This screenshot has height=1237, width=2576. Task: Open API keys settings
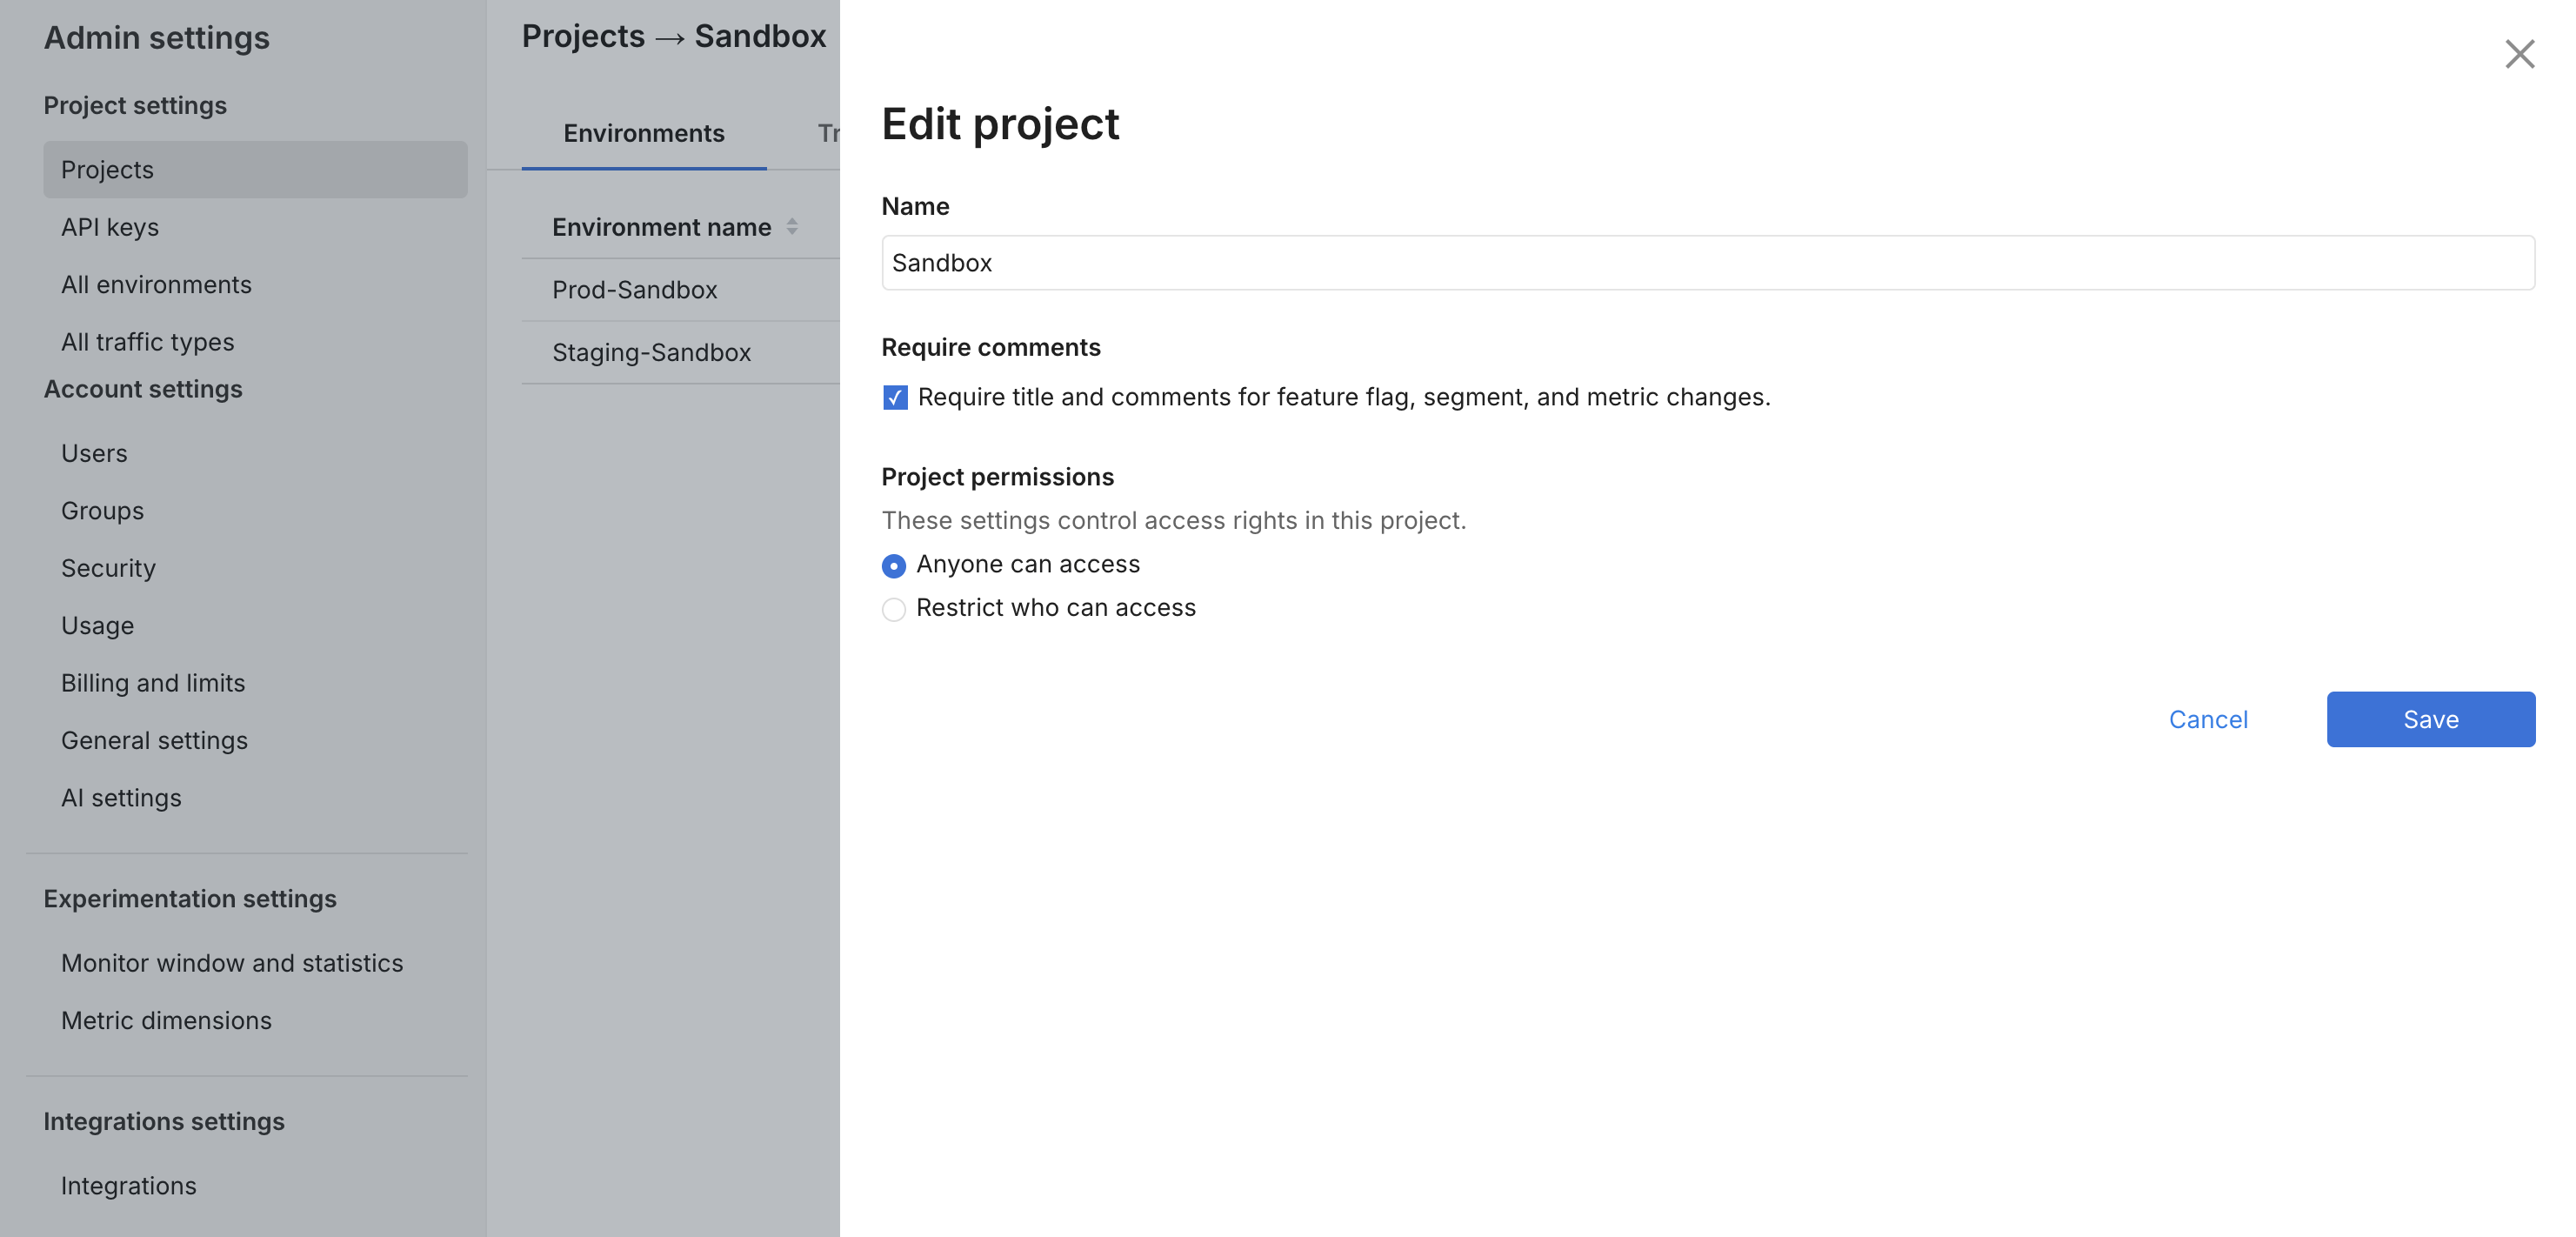[110, 227]
